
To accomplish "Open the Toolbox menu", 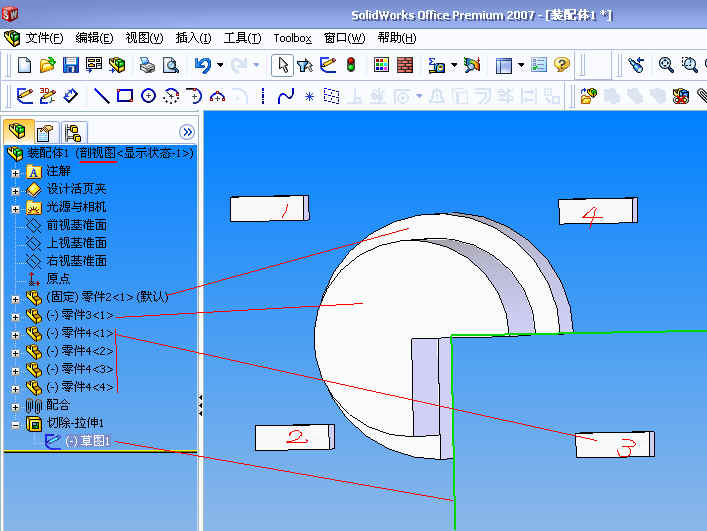I will click(292, 38).
